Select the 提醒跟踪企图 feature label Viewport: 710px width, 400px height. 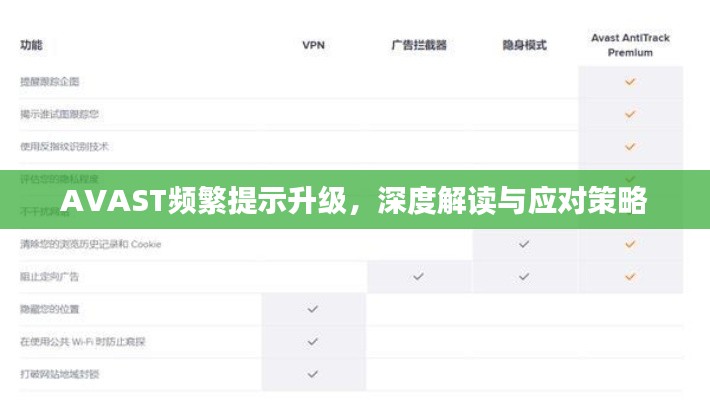point(49,82)
